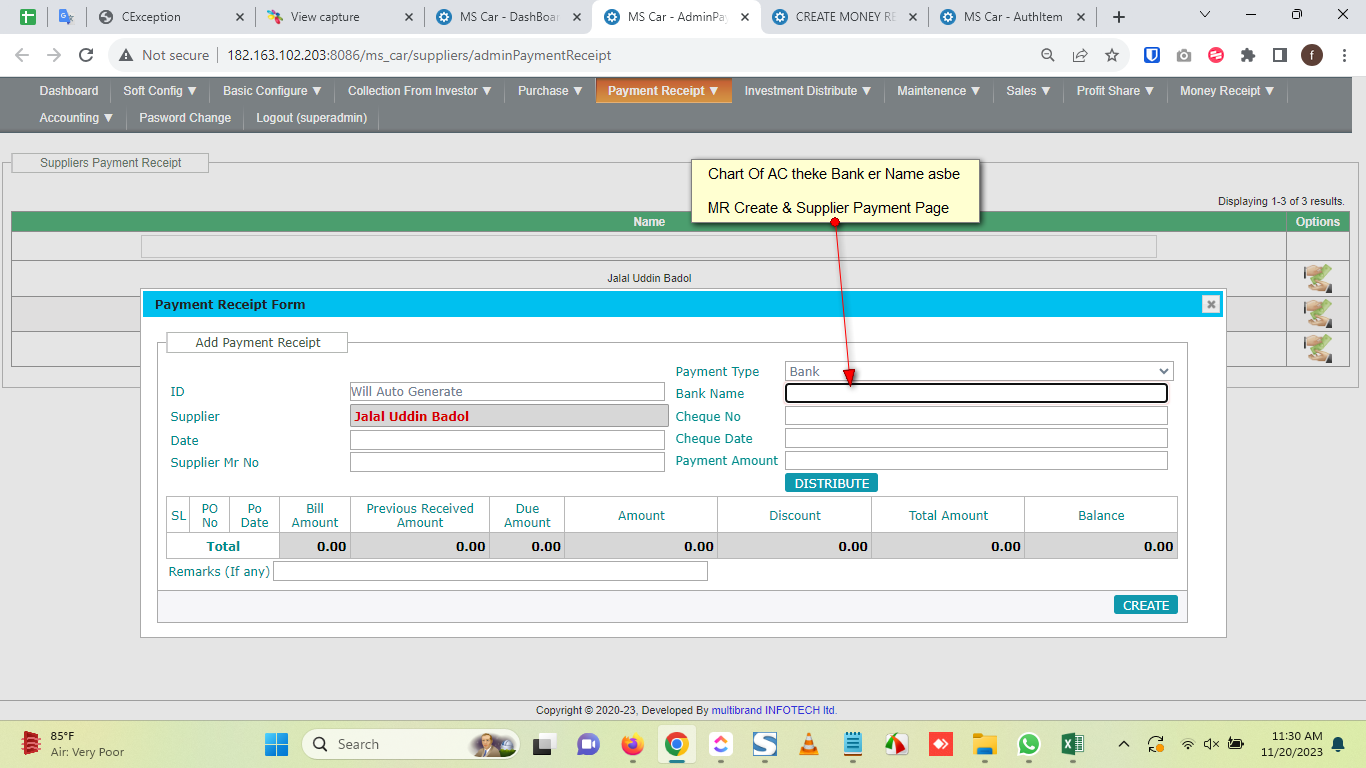Focus the Bank Name field
Viewport: 1366px width, 768px height.
click(976, 393)
